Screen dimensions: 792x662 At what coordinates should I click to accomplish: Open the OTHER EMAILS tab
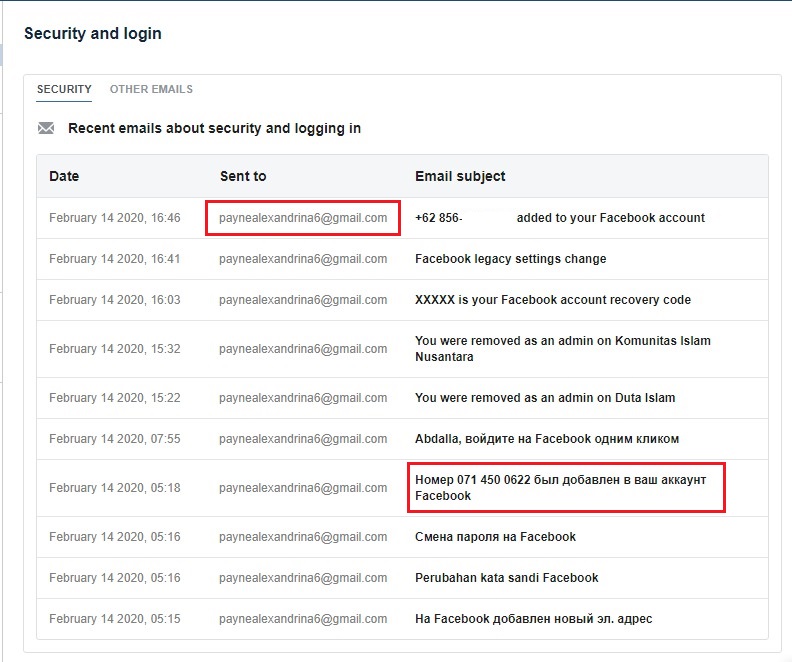(152, 89)
